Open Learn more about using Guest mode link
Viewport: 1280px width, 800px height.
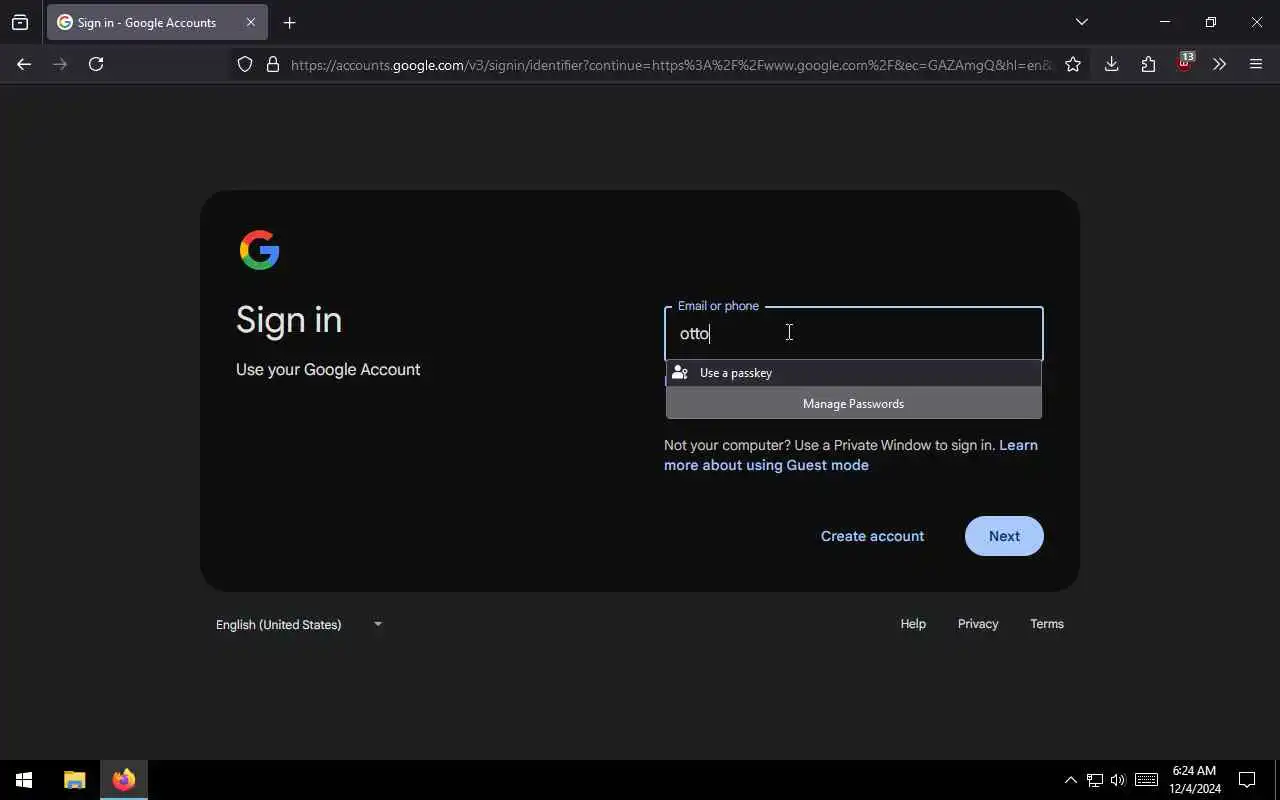pos(851,455)
